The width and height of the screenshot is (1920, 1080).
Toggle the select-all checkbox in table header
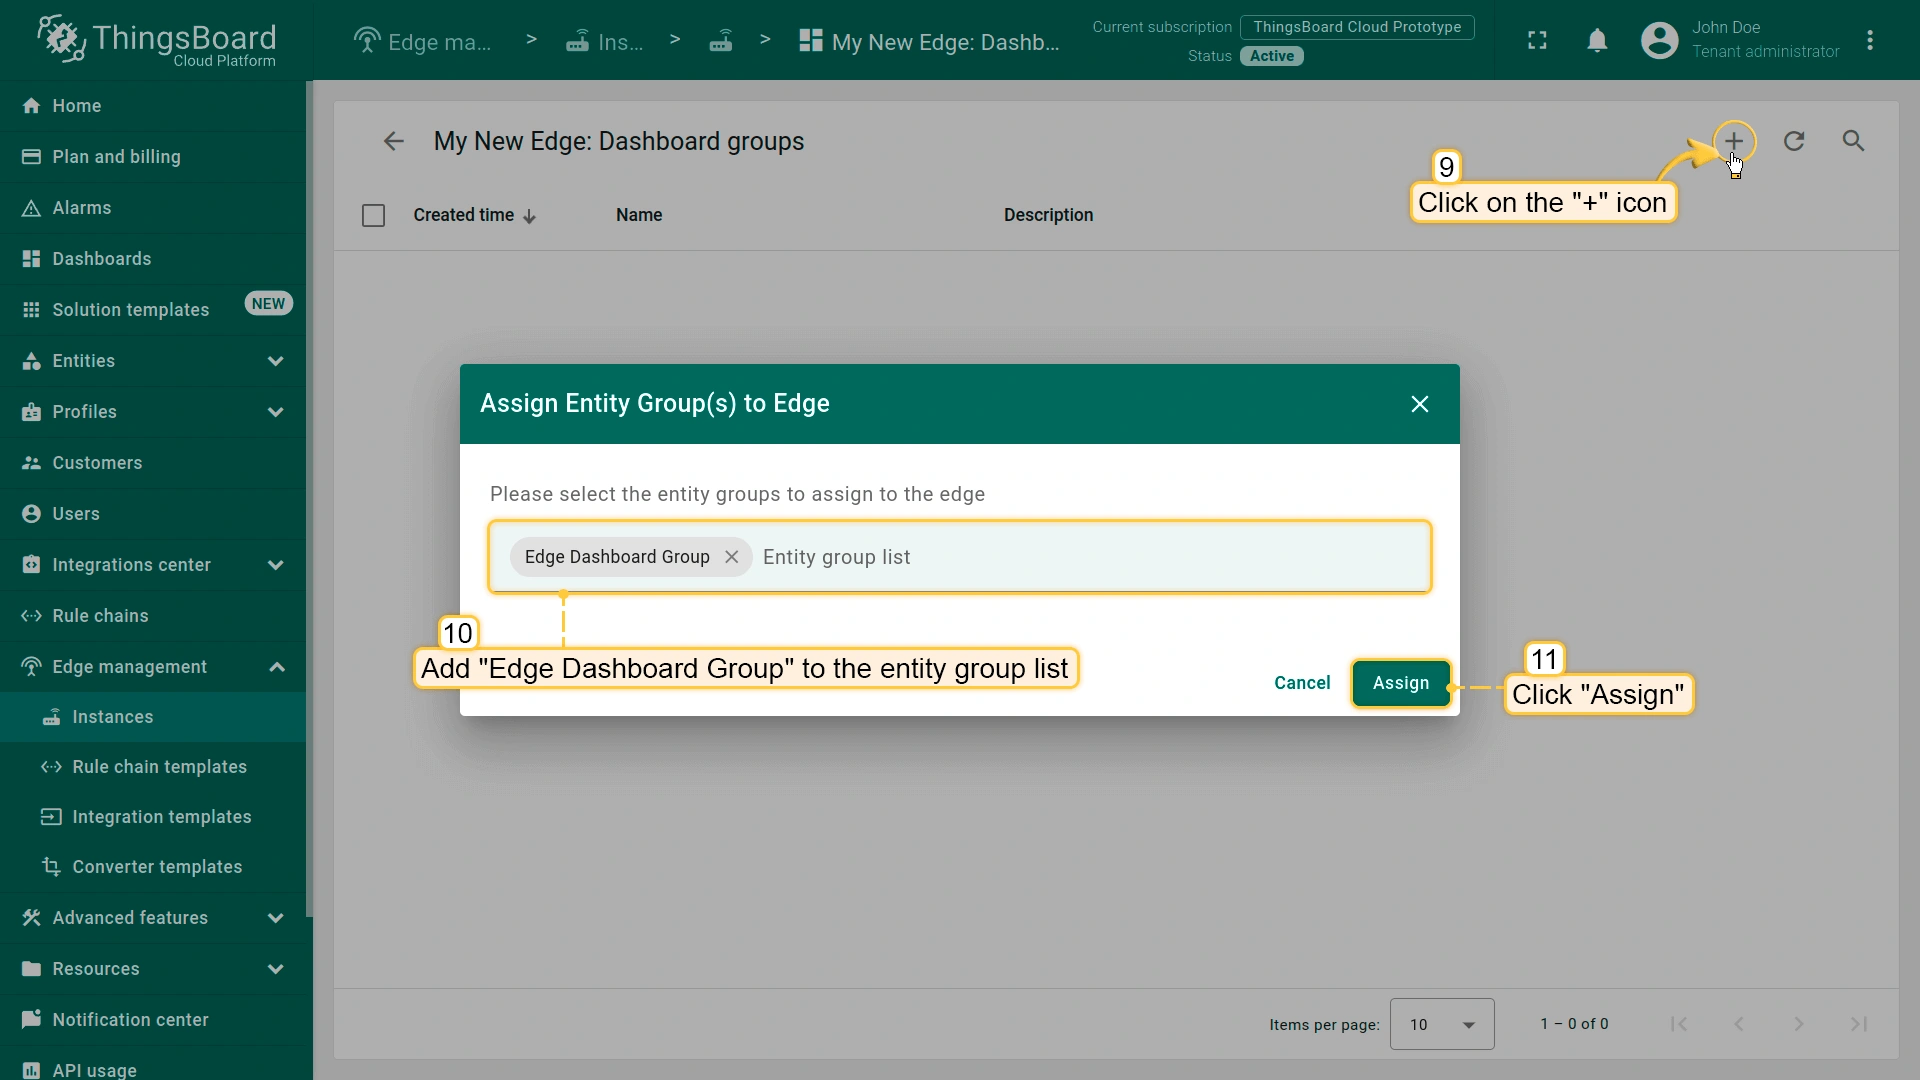pos(373,215)
